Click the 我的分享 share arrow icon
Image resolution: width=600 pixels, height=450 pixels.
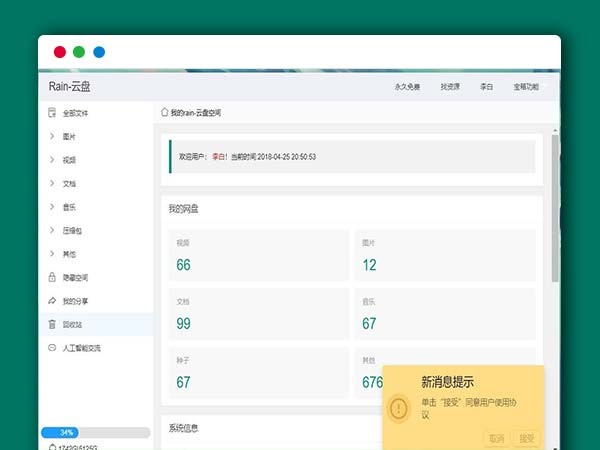point(52,301)
